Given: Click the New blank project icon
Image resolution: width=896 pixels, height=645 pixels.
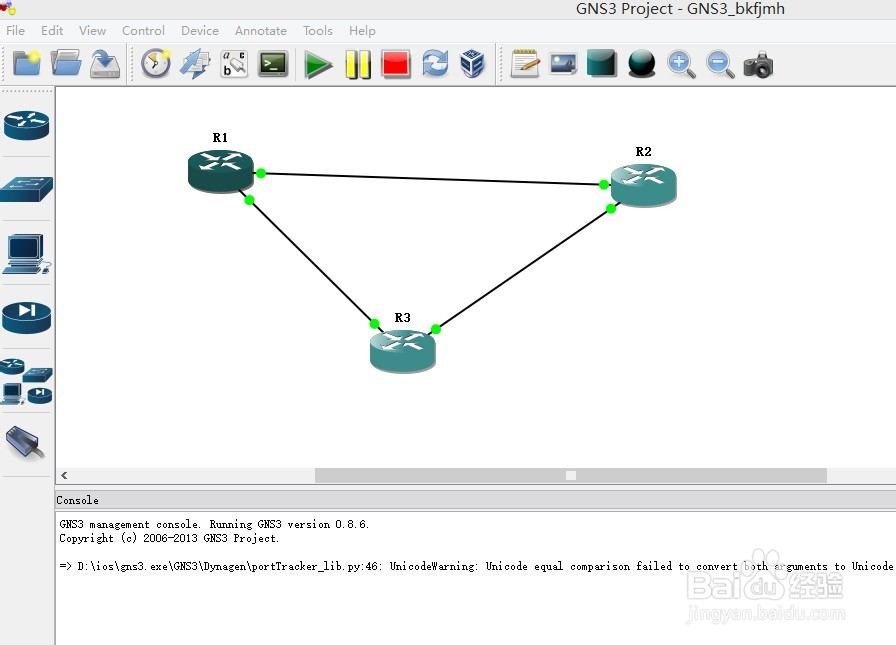Looking at the screenshot, I should pyautogui.click(x=26, y=63).
